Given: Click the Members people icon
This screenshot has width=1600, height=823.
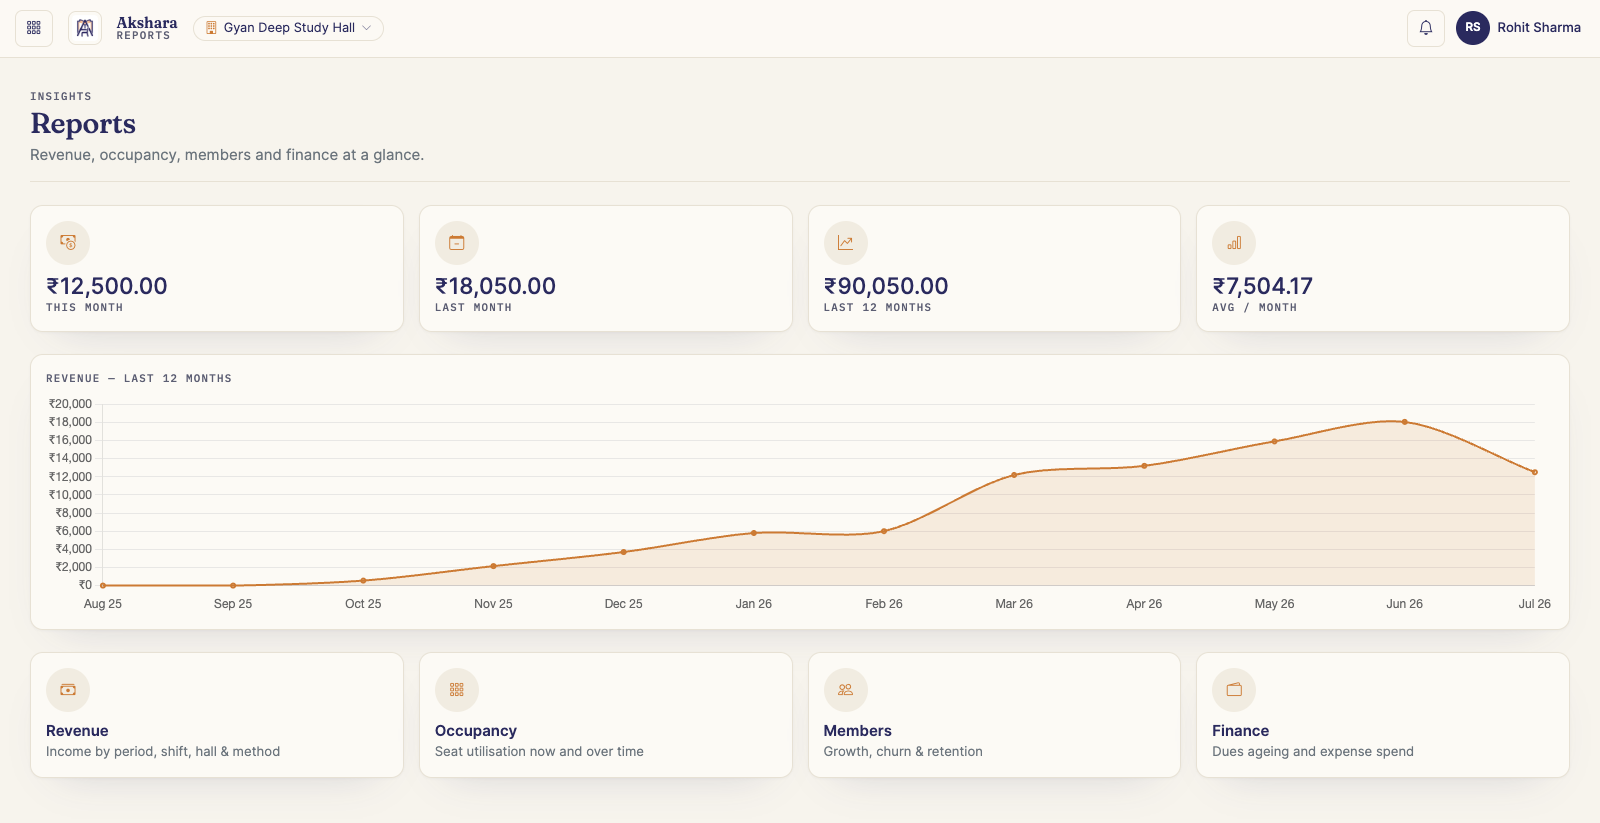Looking at the screenshot, I should coord(846,690).
